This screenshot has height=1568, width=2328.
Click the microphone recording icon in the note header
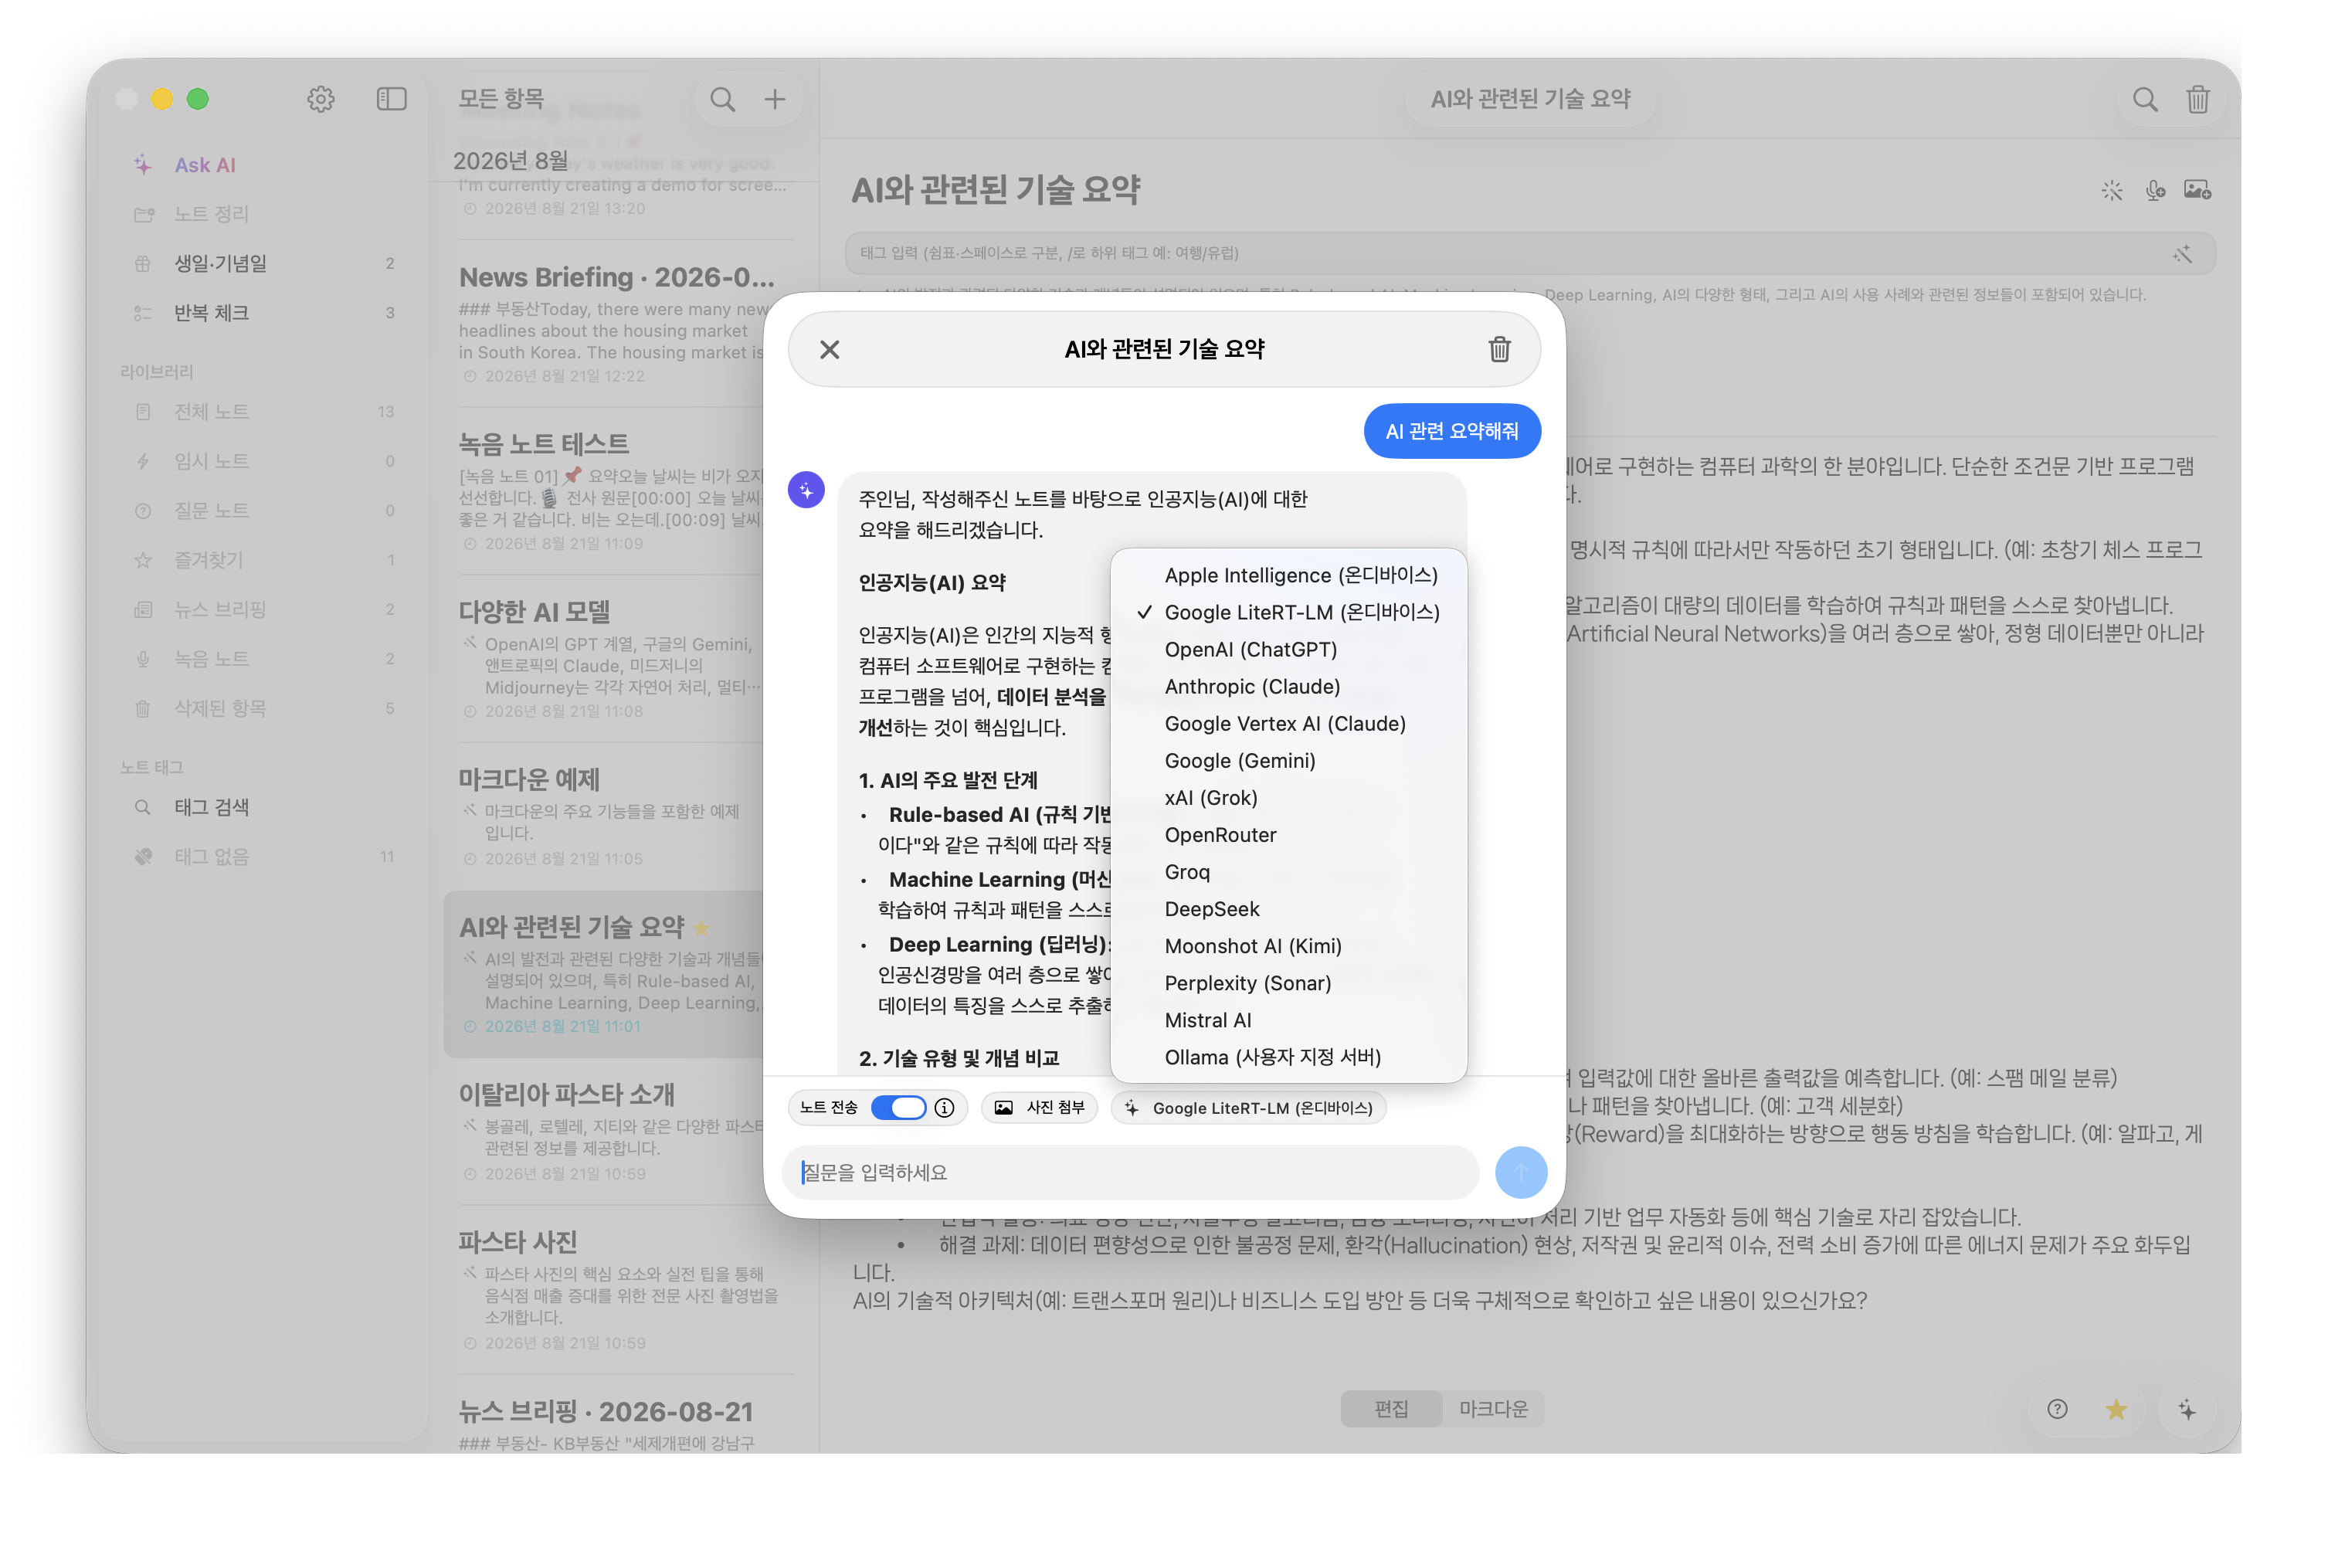click(x=2154, y=190)
